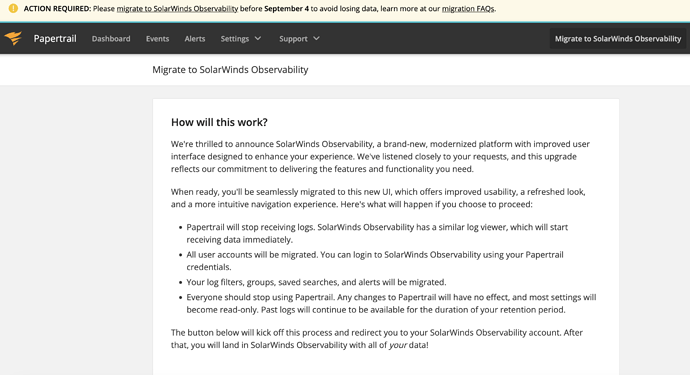Open the Papertrail home text link
Screen dimensions: 690x375
(55, 39)
